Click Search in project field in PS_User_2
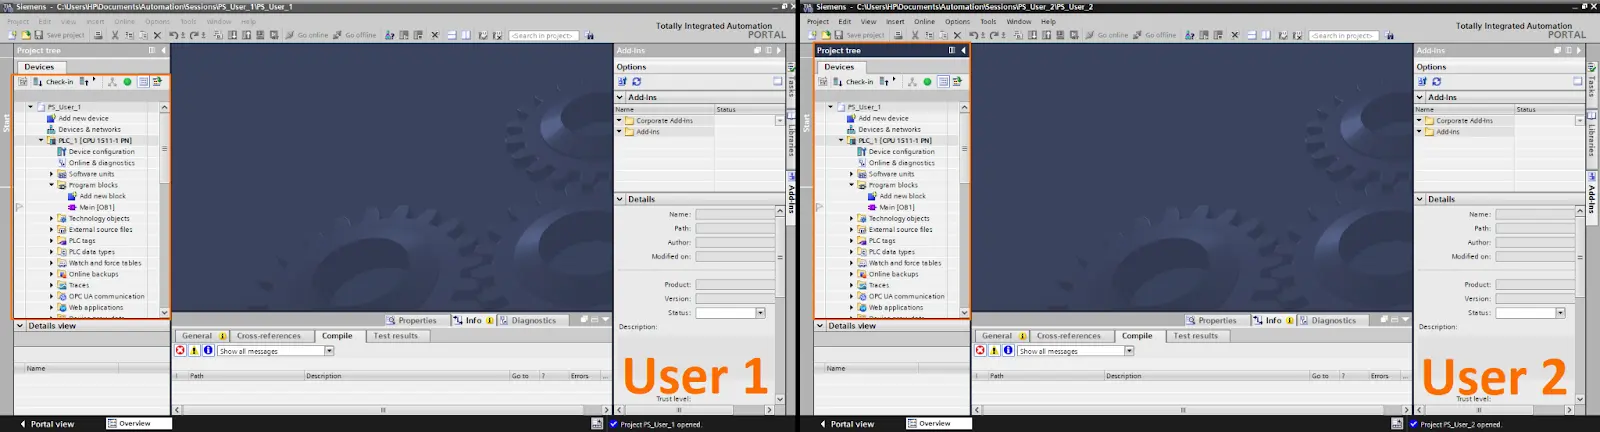 tap(1344, 35)
